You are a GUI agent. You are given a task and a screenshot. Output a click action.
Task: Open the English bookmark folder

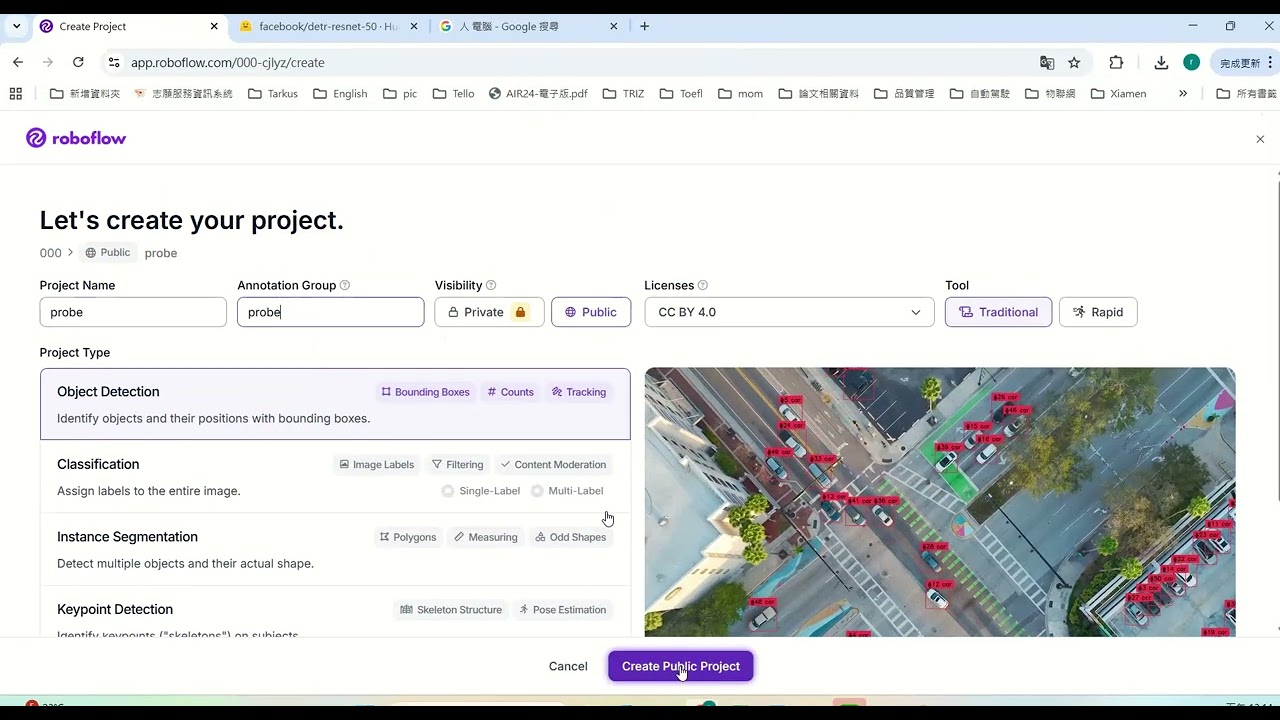click(x=340, y=93)
